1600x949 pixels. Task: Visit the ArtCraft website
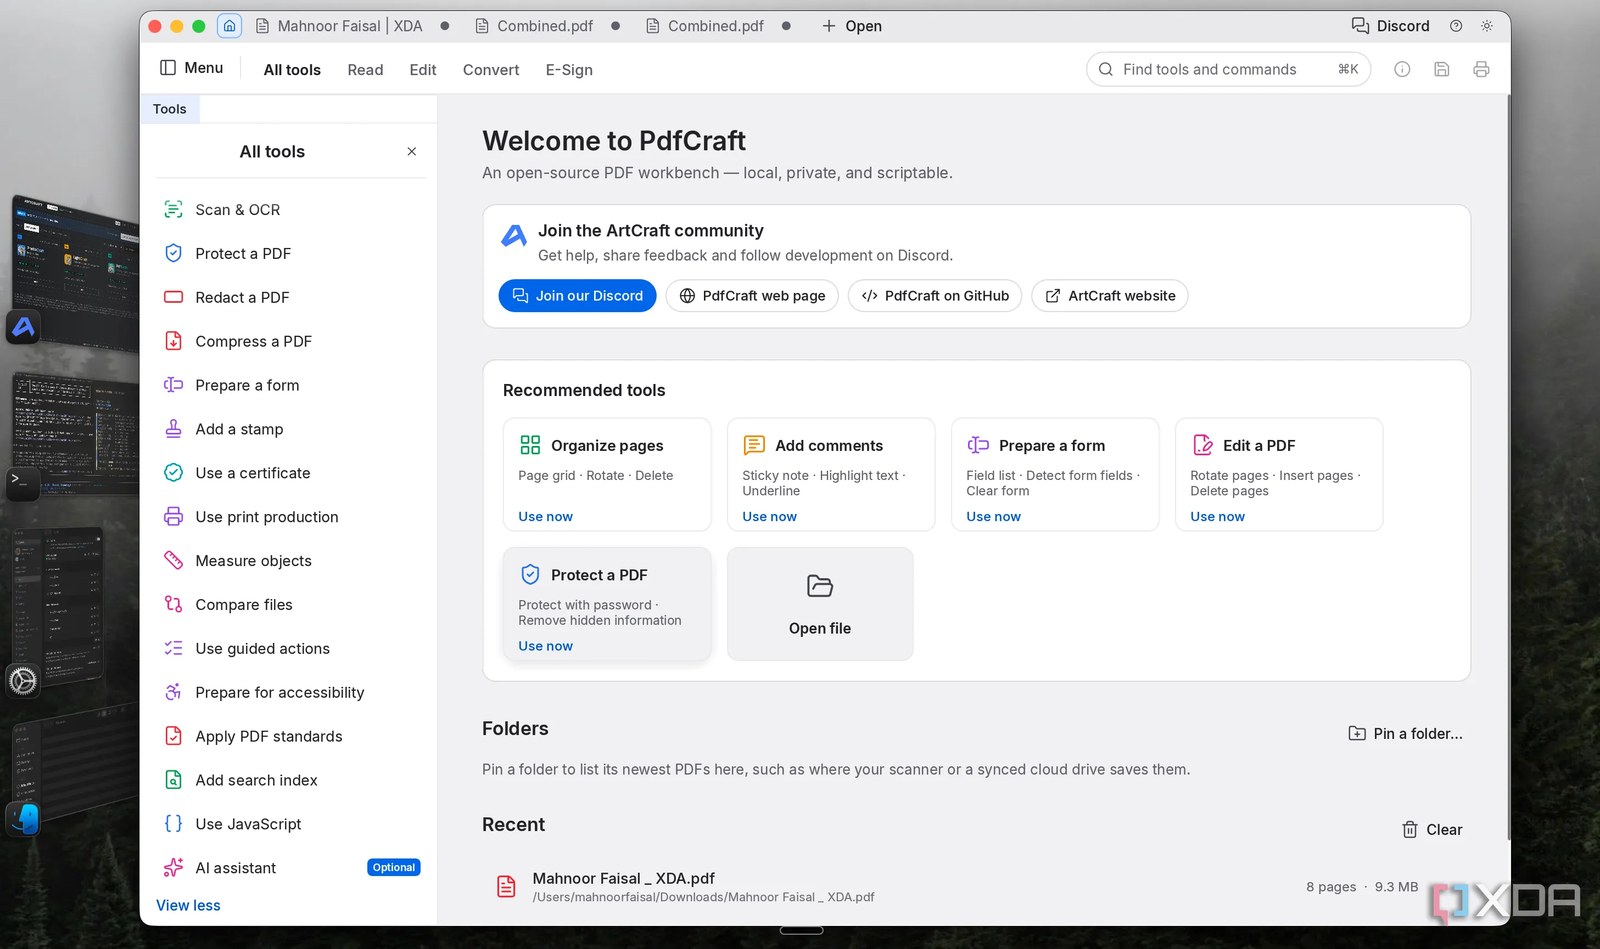coord(1110,296)
